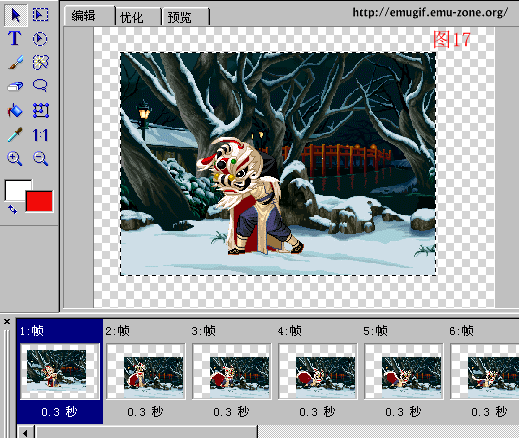Screen dimensions: 519x438
Task: Select the Text tool
Action: [15, 38]
